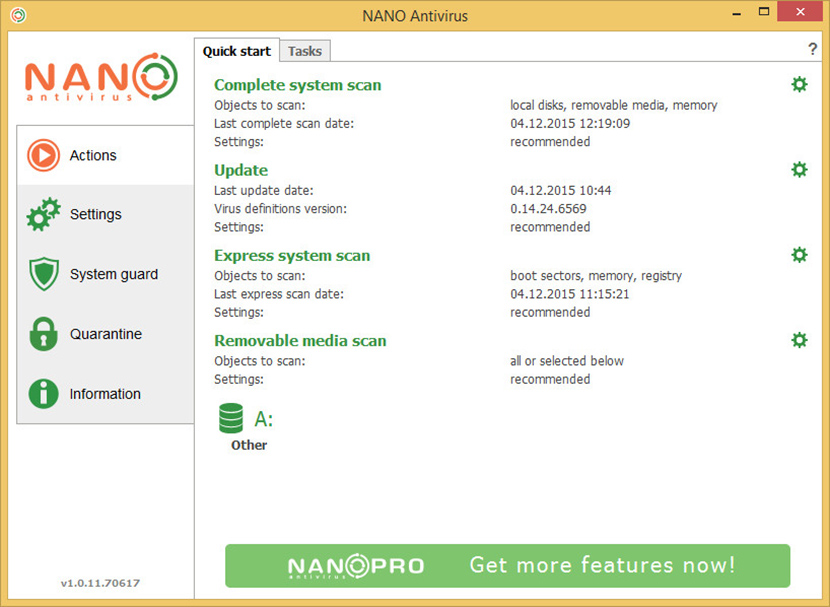Click the NANO Antivirus logo
Viewport: 830px width, 607px height.
coord(100,77)
